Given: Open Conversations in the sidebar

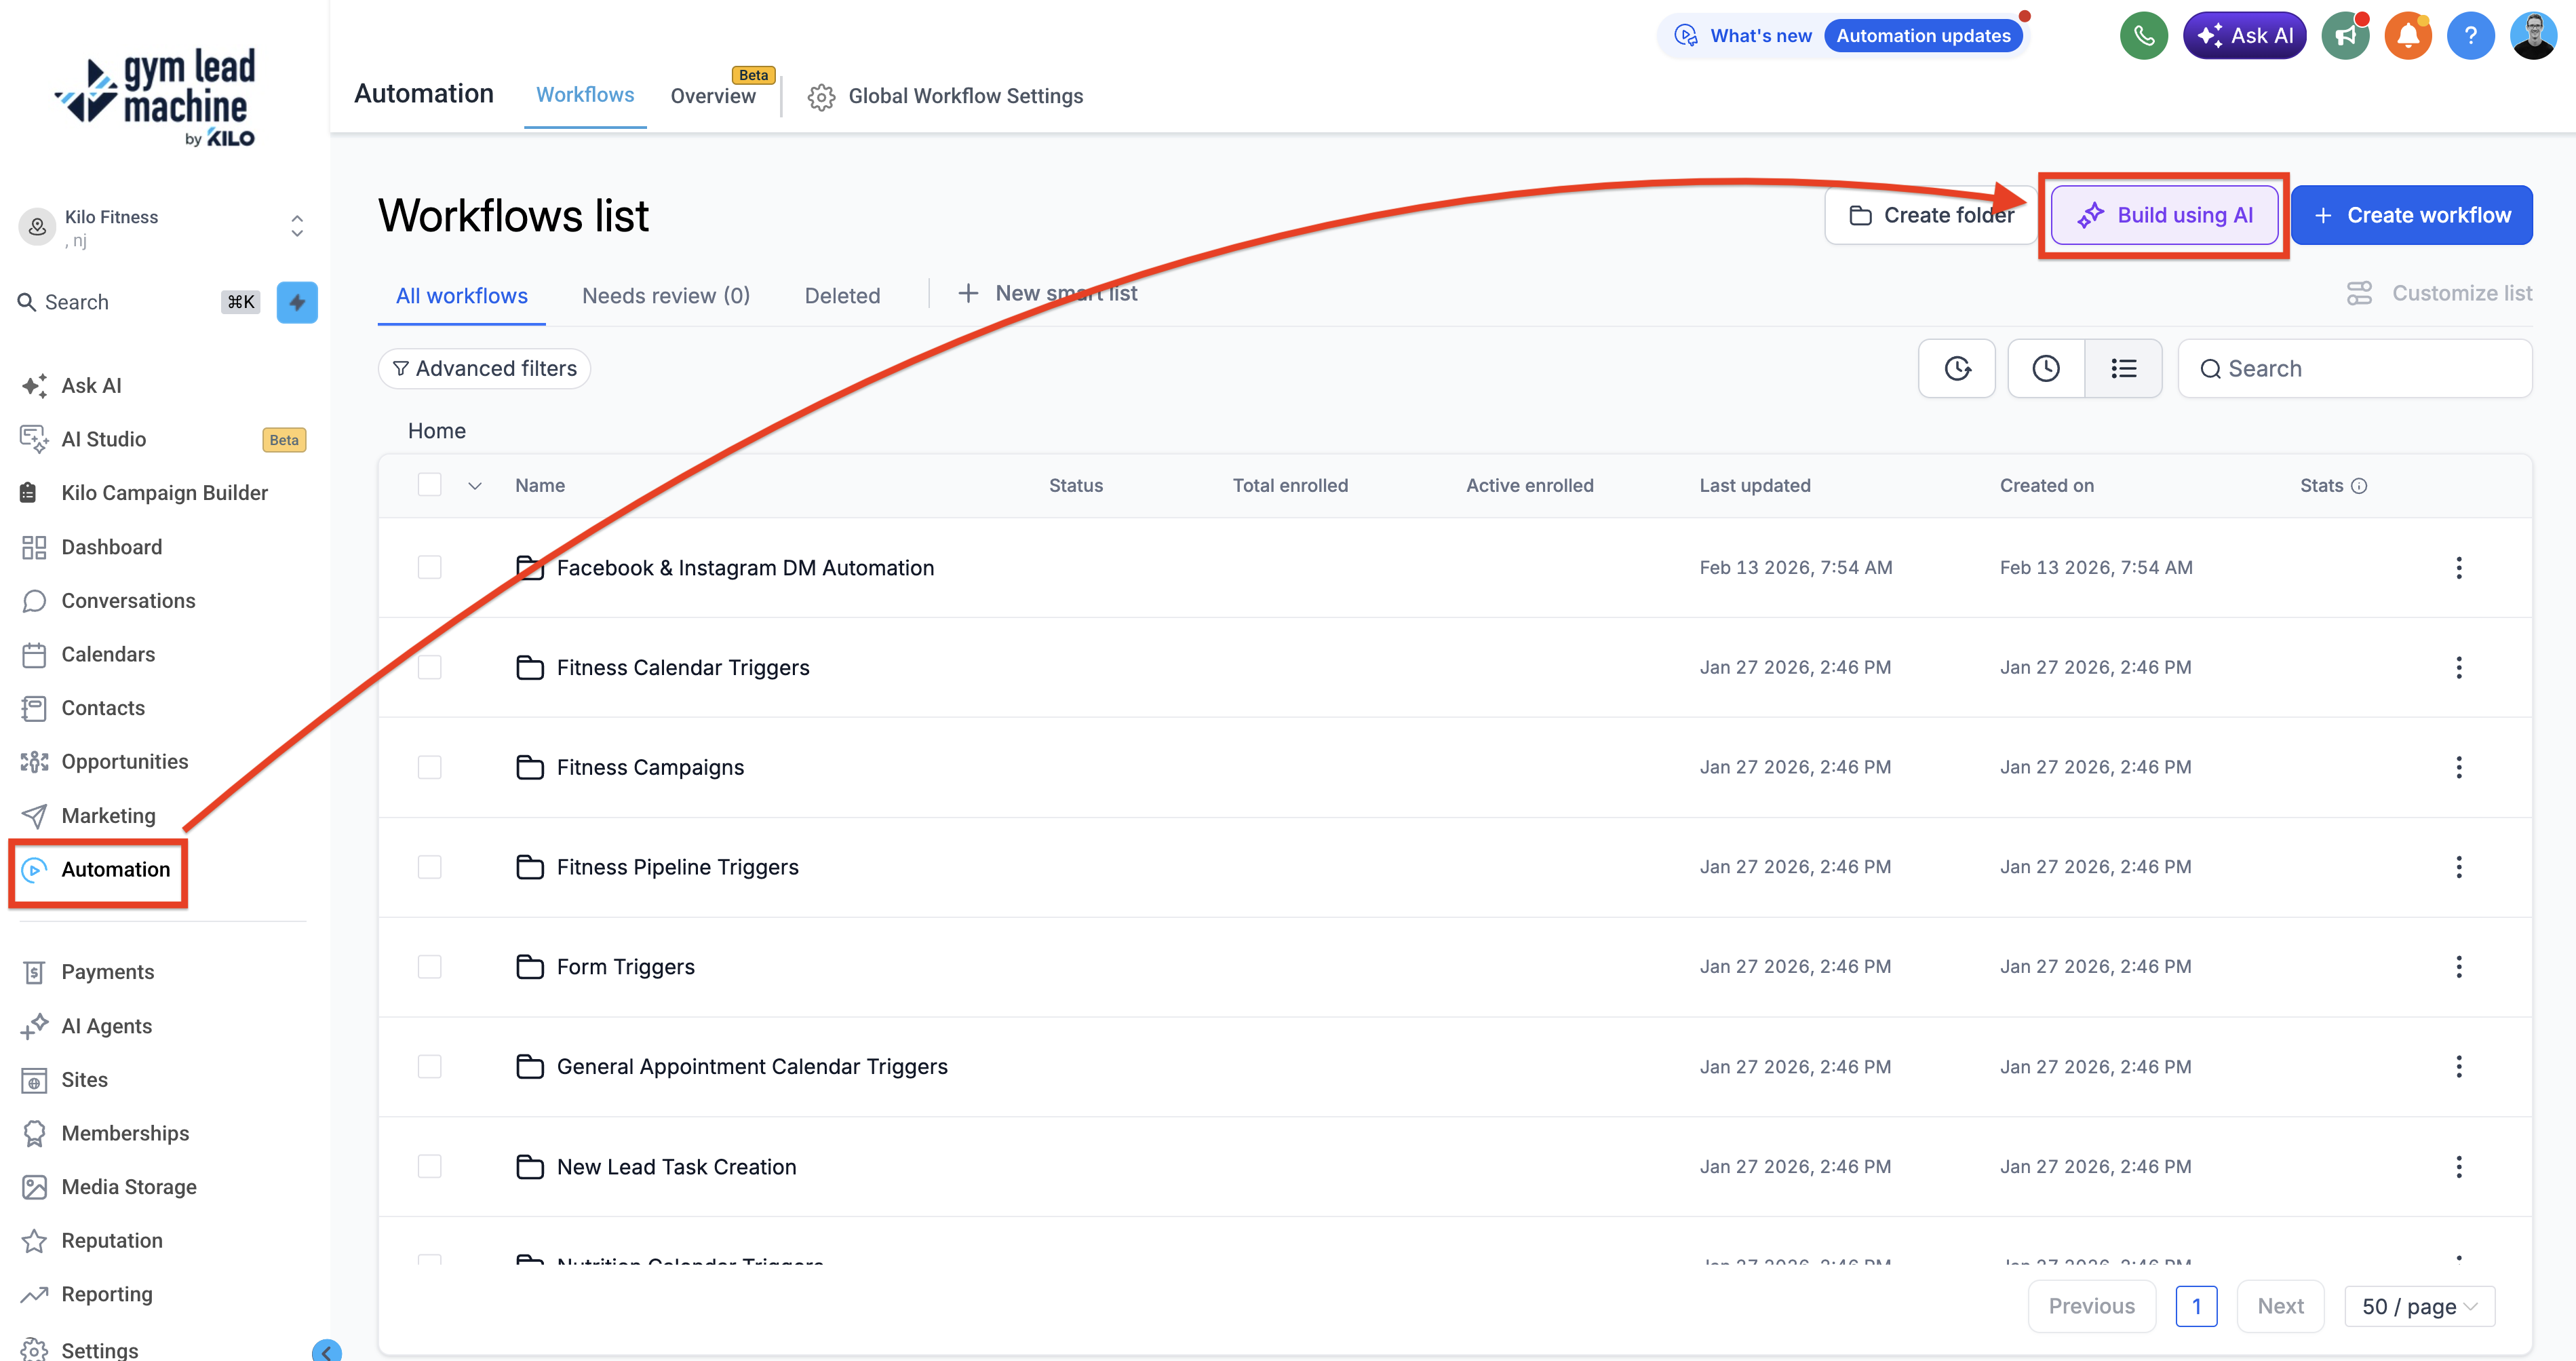Looking at the screenshot, I should tap(128, 600).
